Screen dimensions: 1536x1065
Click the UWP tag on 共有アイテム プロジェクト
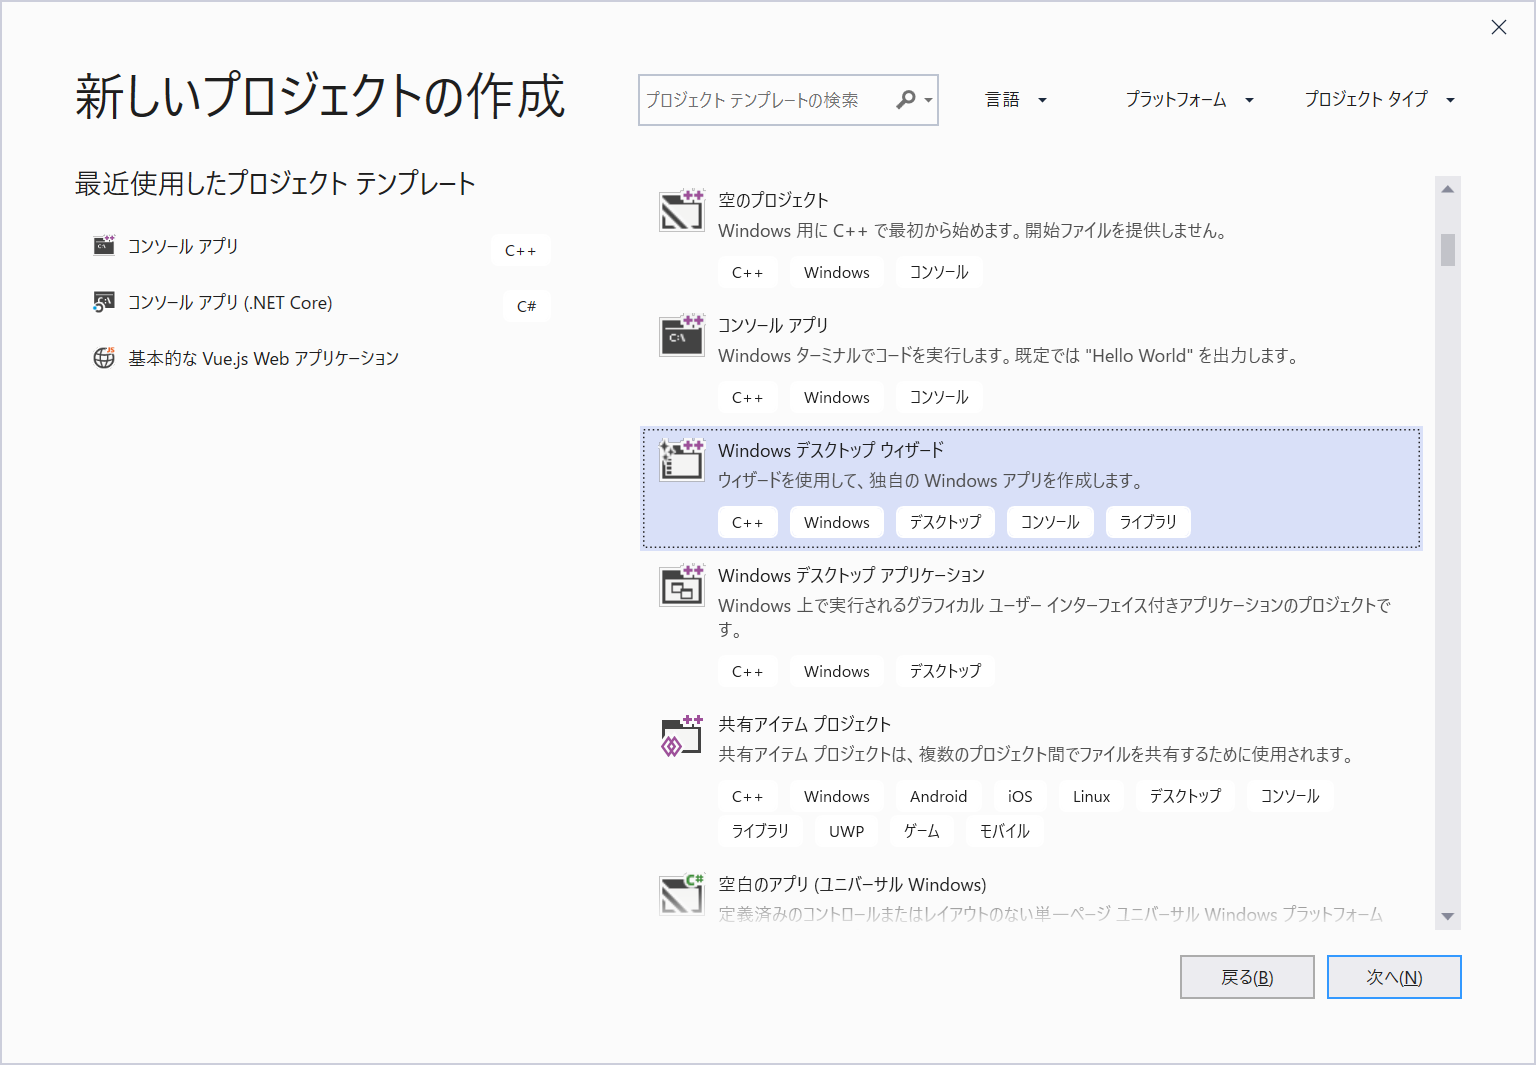(x=846, y=831)
